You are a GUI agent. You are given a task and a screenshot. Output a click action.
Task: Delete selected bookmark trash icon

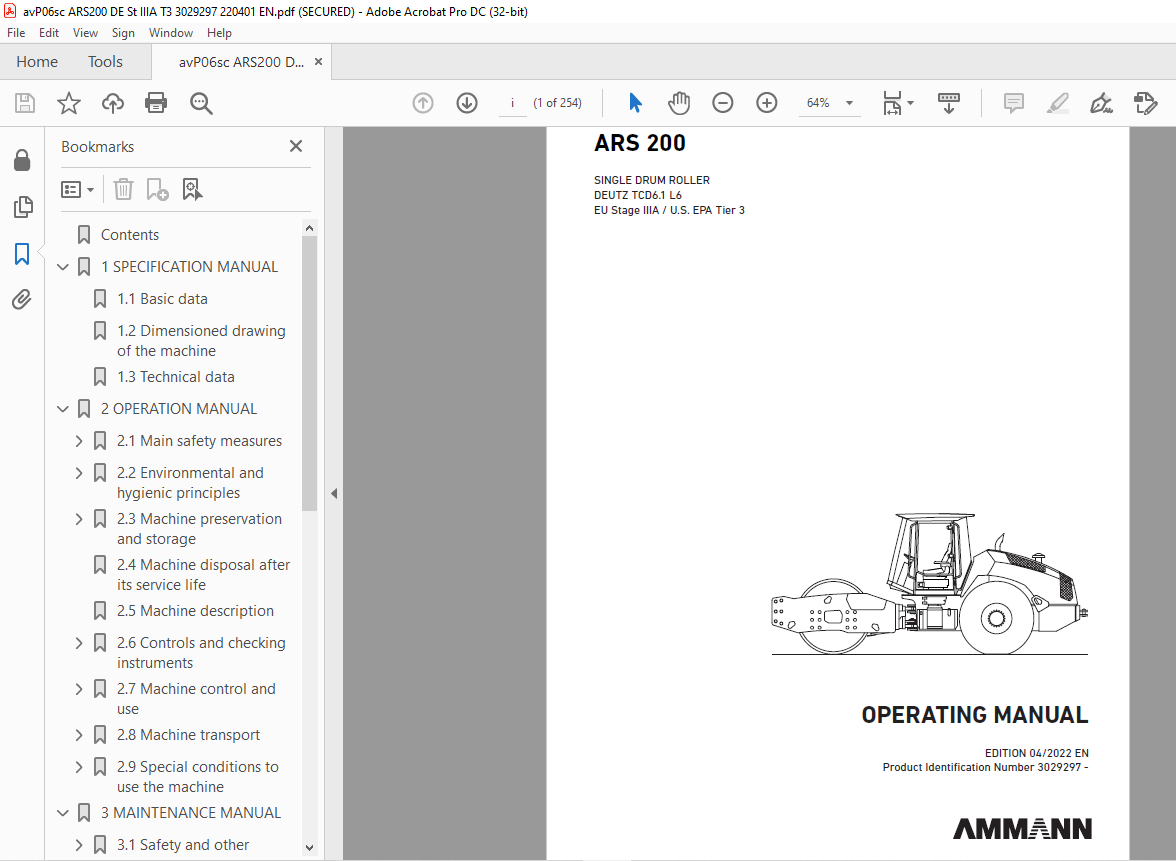(x=123, y=189)
